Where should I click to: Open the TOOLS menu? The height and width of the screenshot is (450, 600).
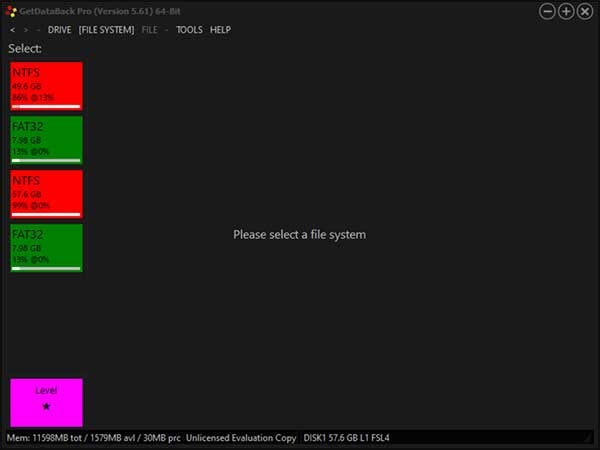189,30
